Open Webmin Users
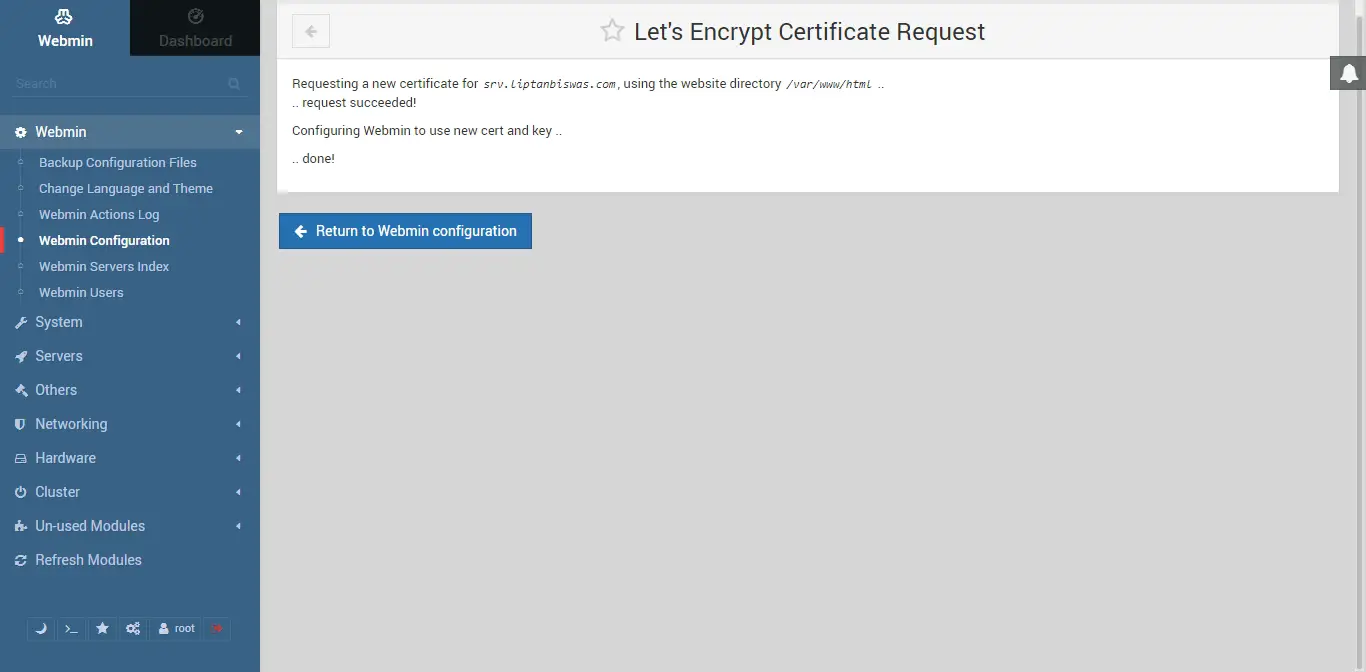Image resolution: width=1366 pixels, height=672 pixels. pos(81,292)
